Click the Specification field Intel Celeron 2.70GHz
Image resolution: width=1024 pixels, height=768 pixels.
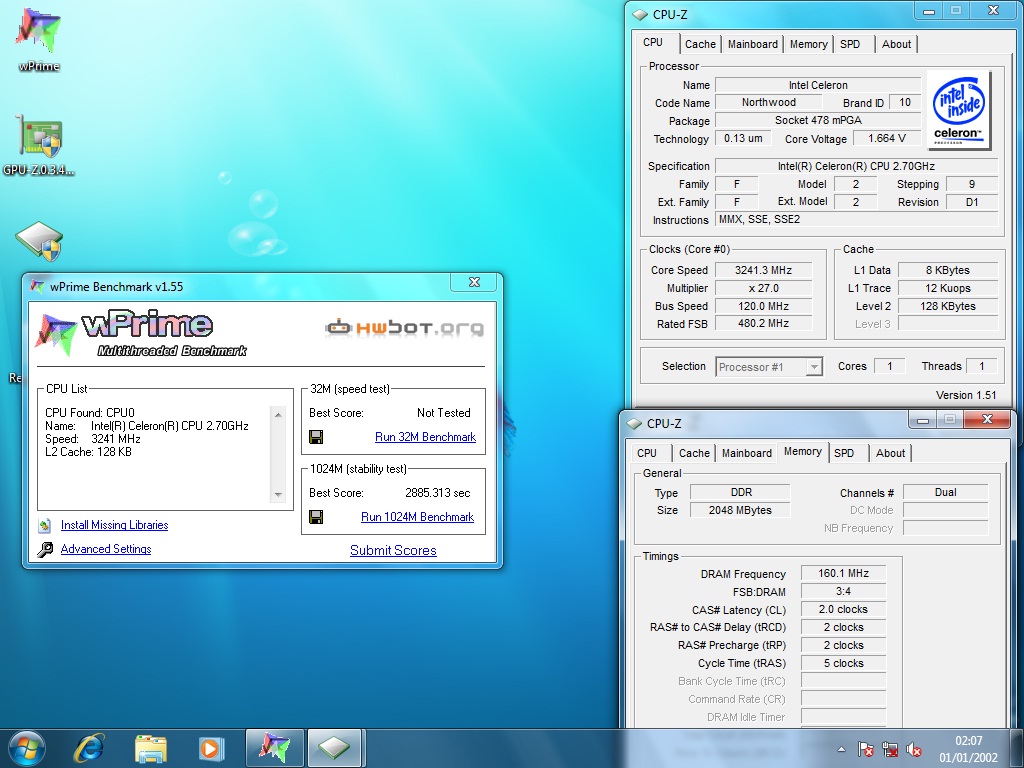point(856,167)
